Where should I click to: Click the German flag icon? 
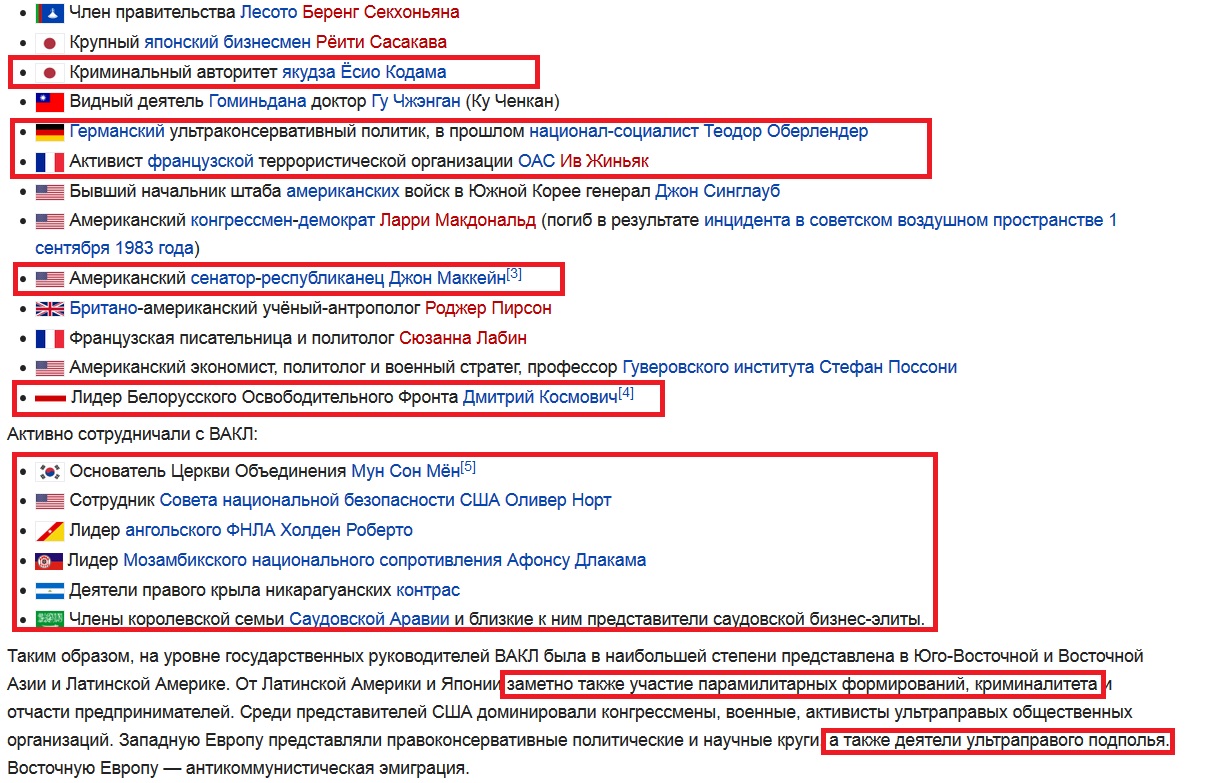pos(50,132)
